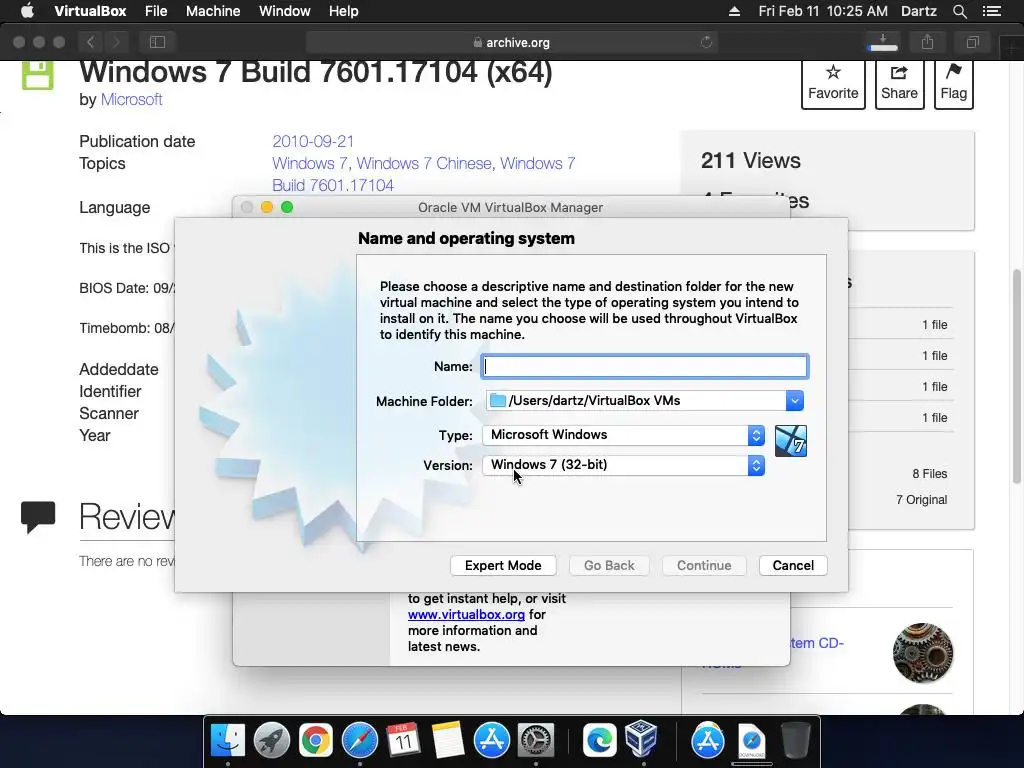
Task: Click Safari share toolbar icon
Action: tap(927, 42)
